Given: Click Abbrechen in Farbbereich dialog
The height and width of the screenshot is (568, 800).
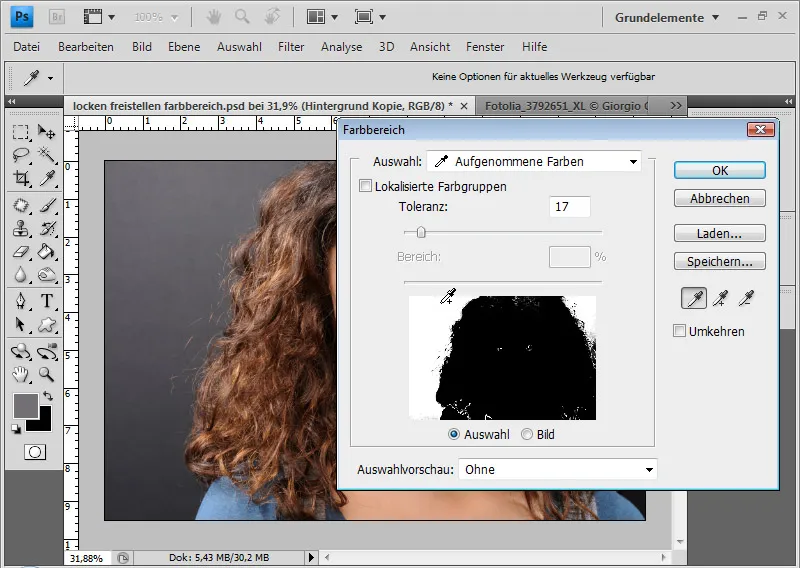Looking at the screenshot, I should coord(720,199).
